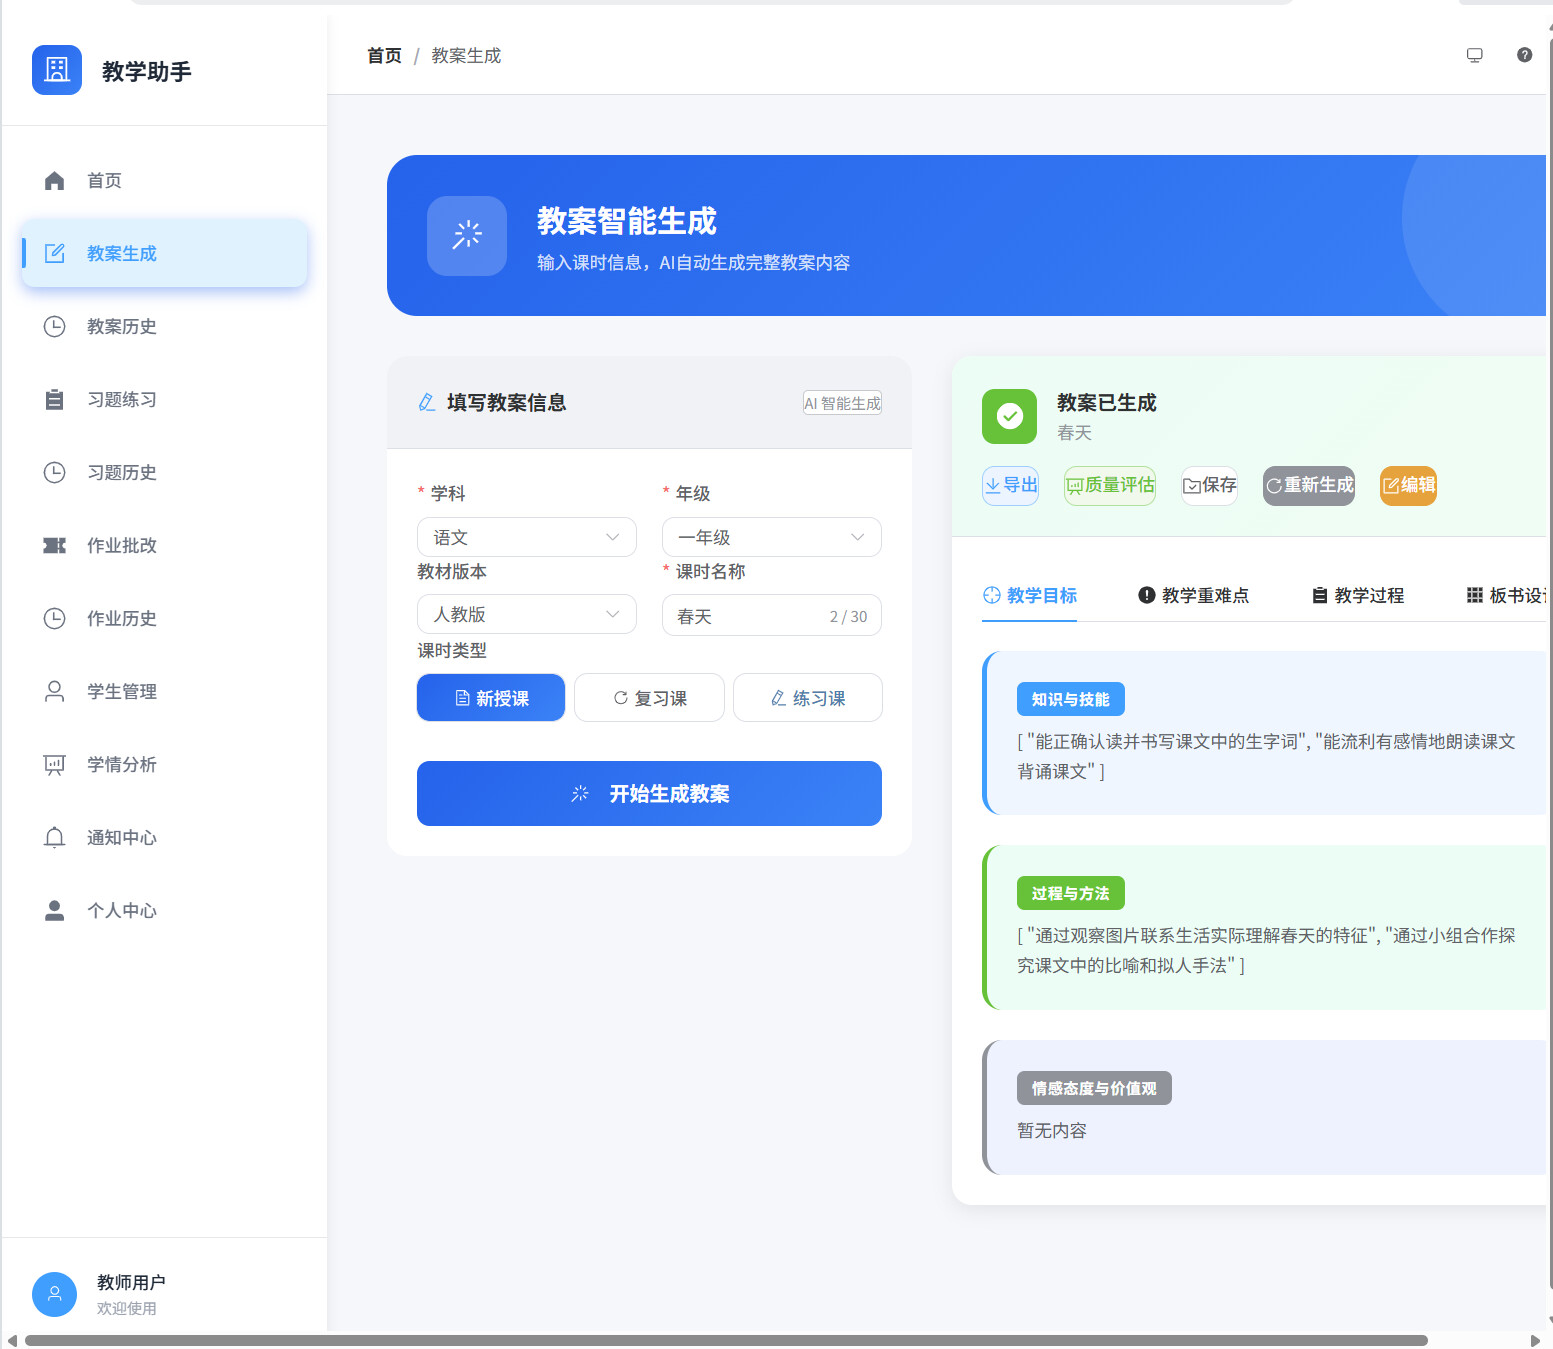
Task: Click the 质量评估 button
Action: (x=1109, y=486)
